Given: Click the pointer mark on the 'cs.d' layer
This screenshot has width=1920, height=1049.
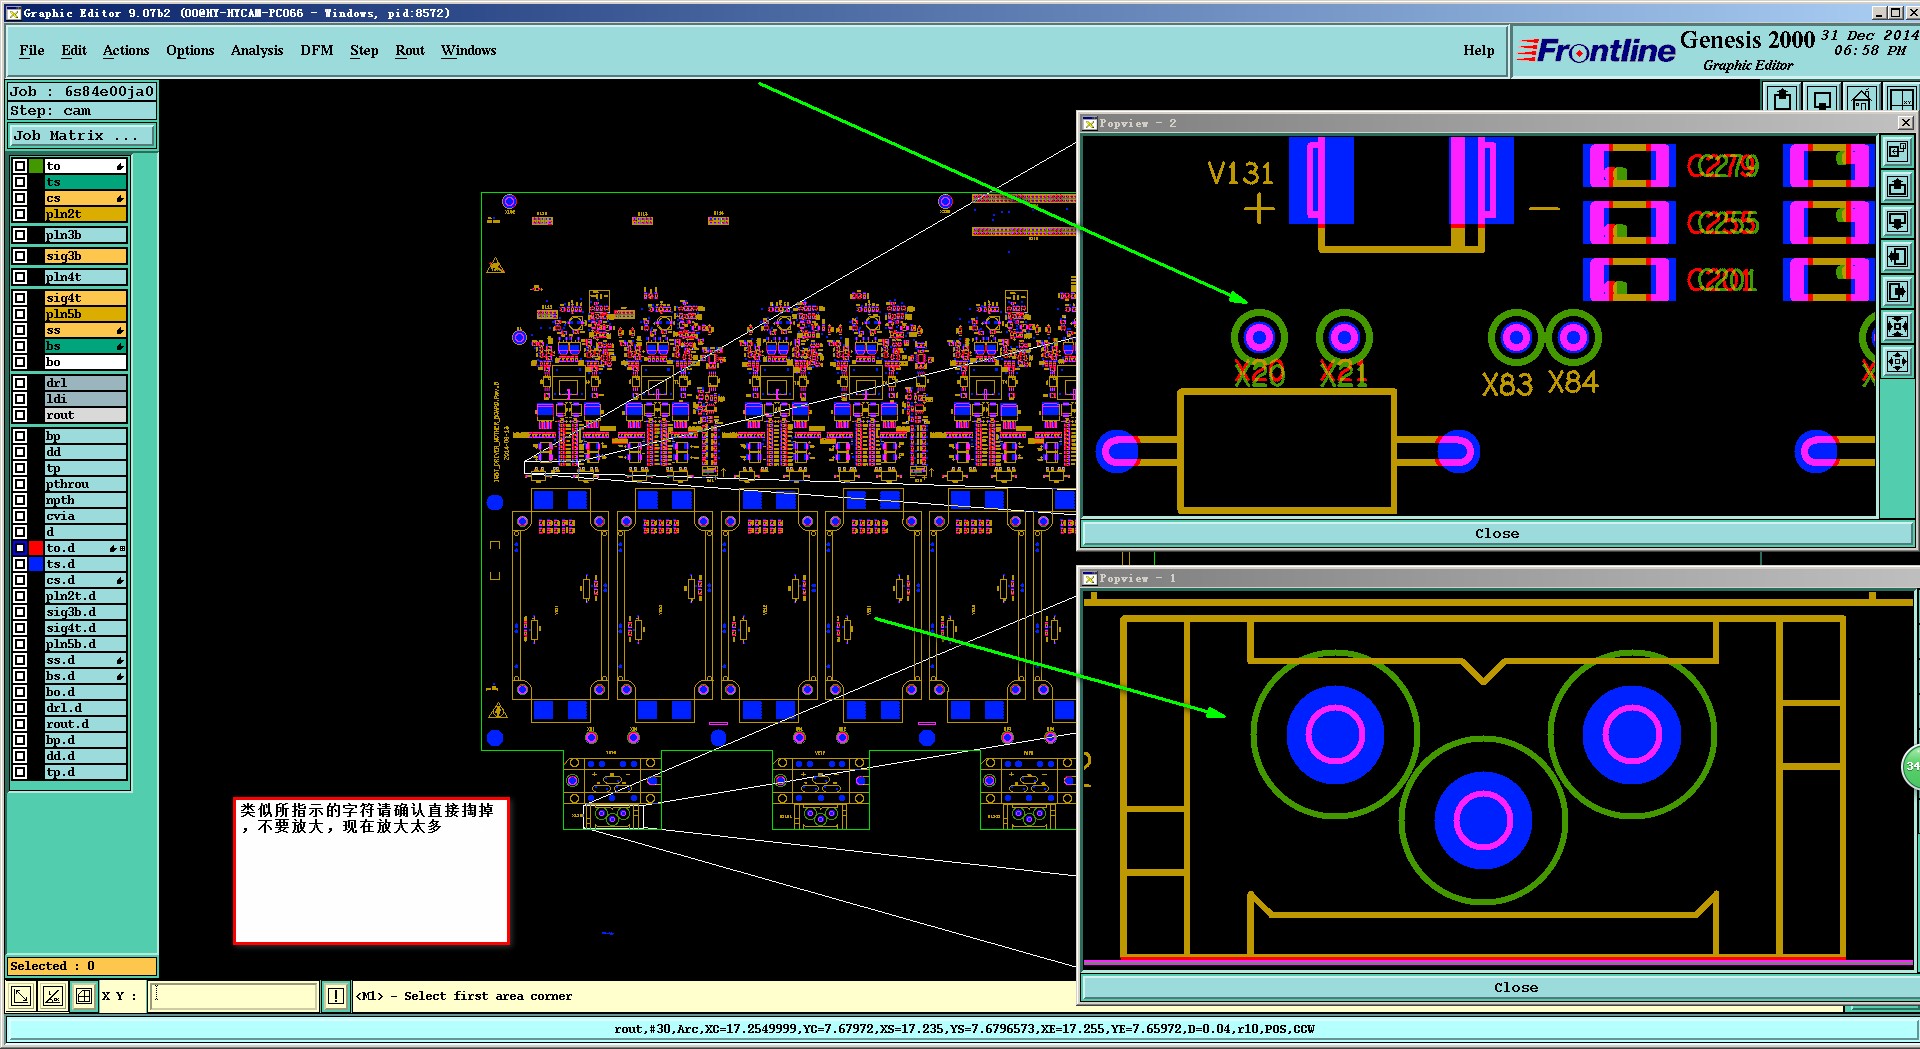Looking at the screenshot, I should point(120,580).
